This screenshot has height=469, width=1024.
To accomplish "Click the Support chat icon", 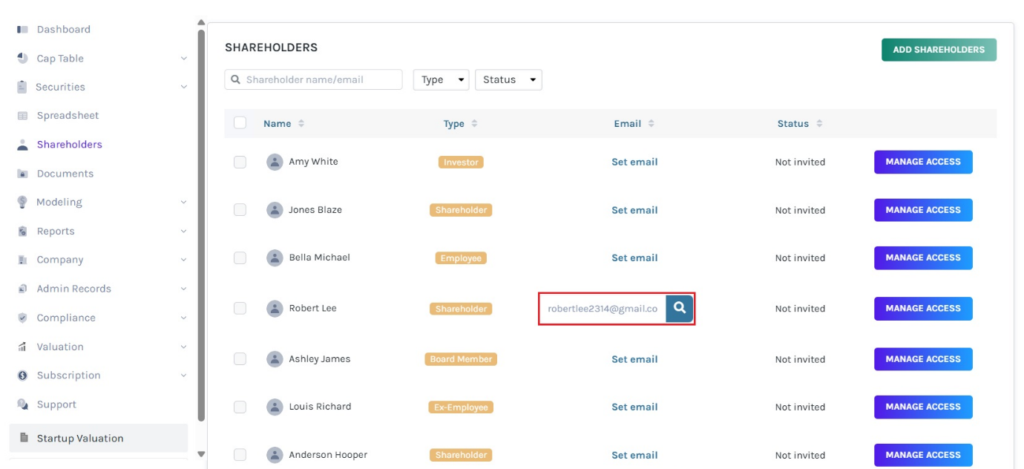I will pos(23,404).
